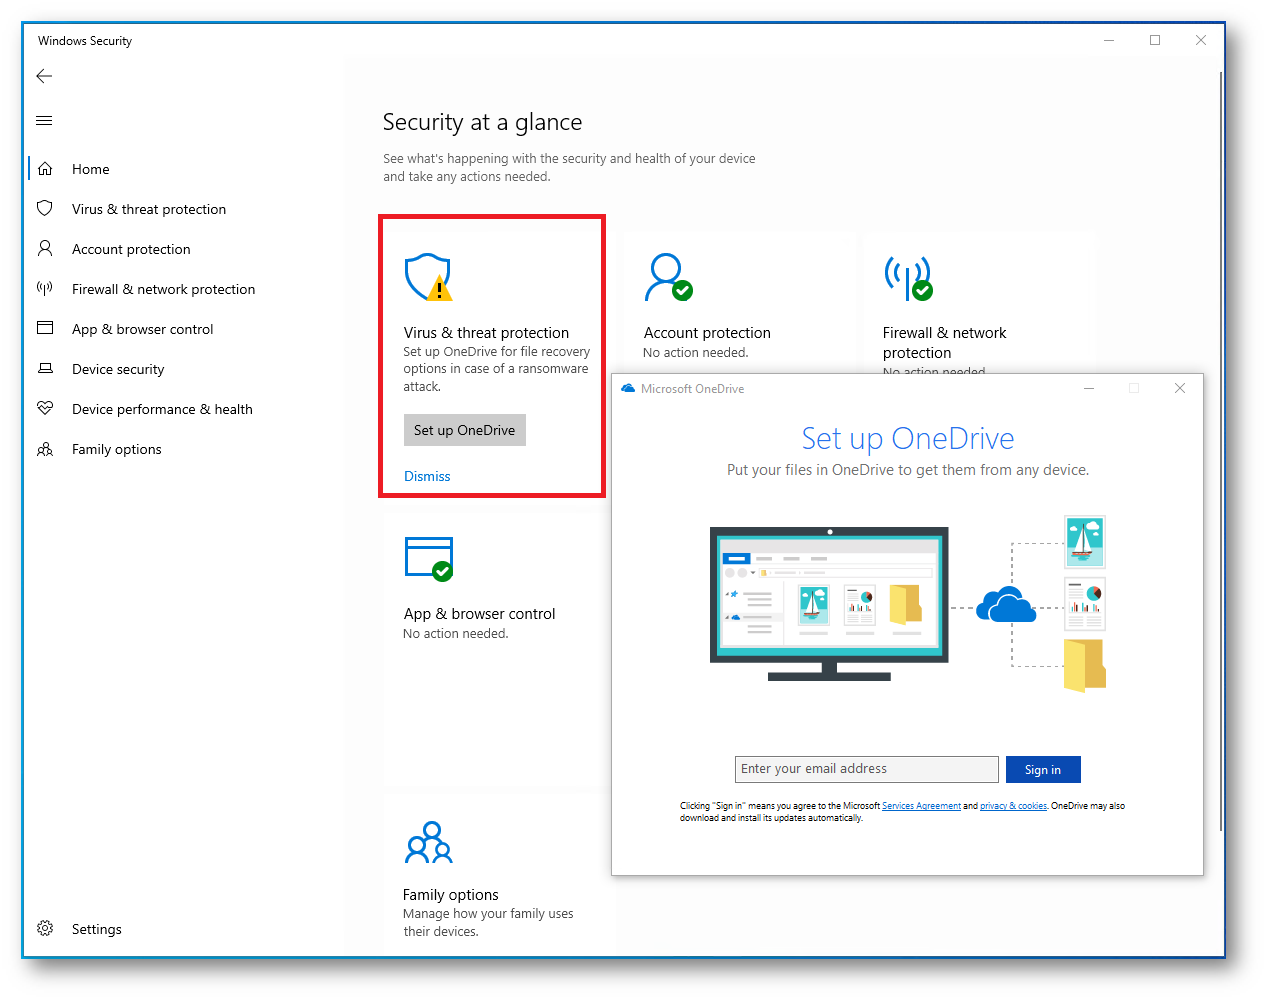
Task: Open the privacy & cookies link
Action: tap(1013, 806)
